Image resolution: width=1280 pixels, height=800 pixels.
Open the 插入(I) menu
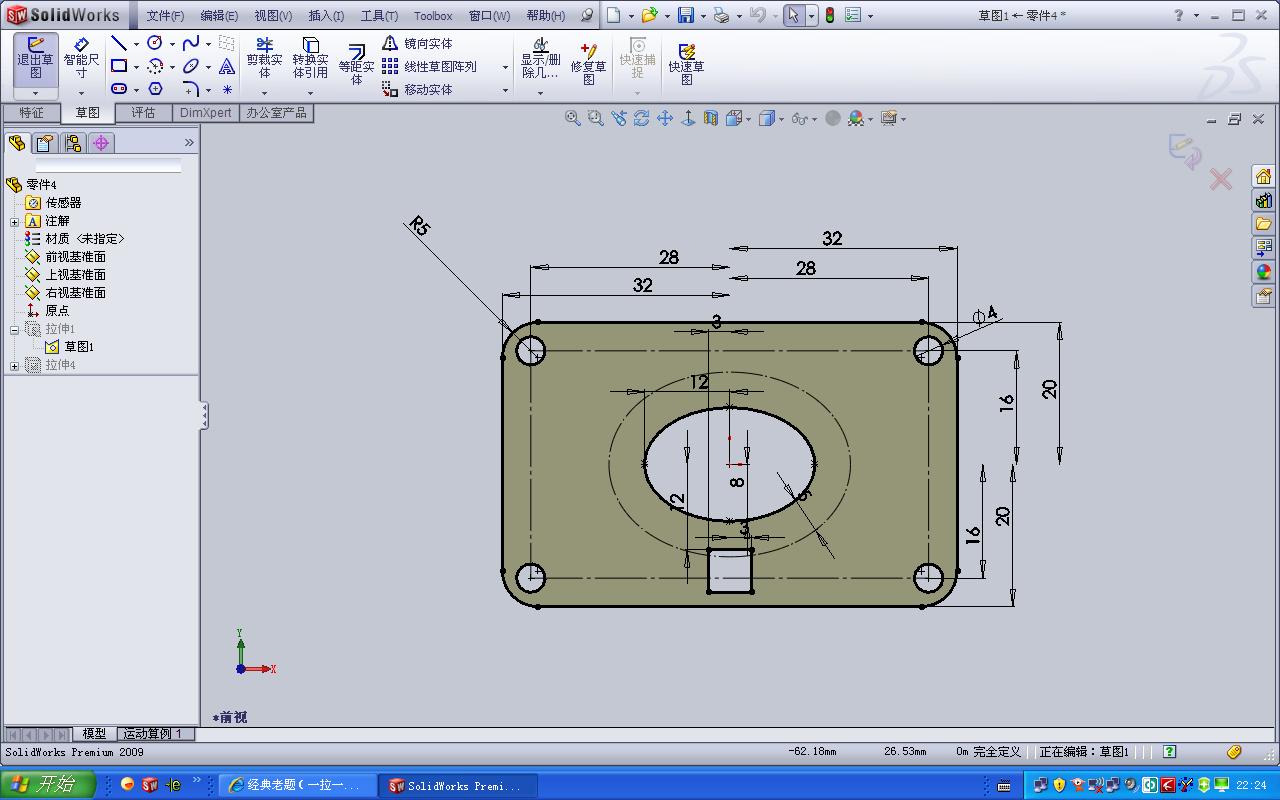(x=326, y=15)
